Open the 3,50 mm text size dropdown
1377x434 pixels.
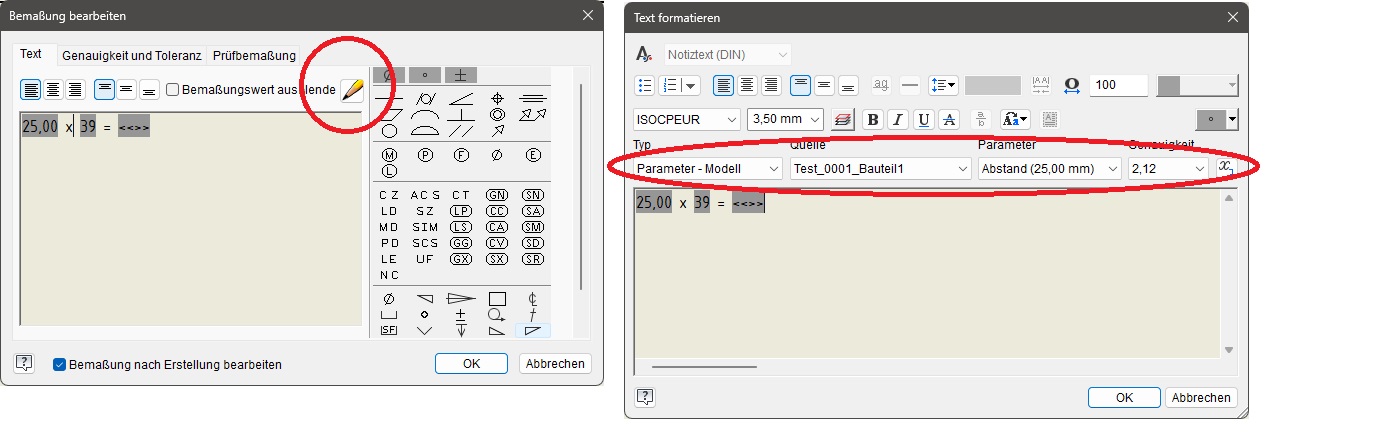click(x=785, y=119)
